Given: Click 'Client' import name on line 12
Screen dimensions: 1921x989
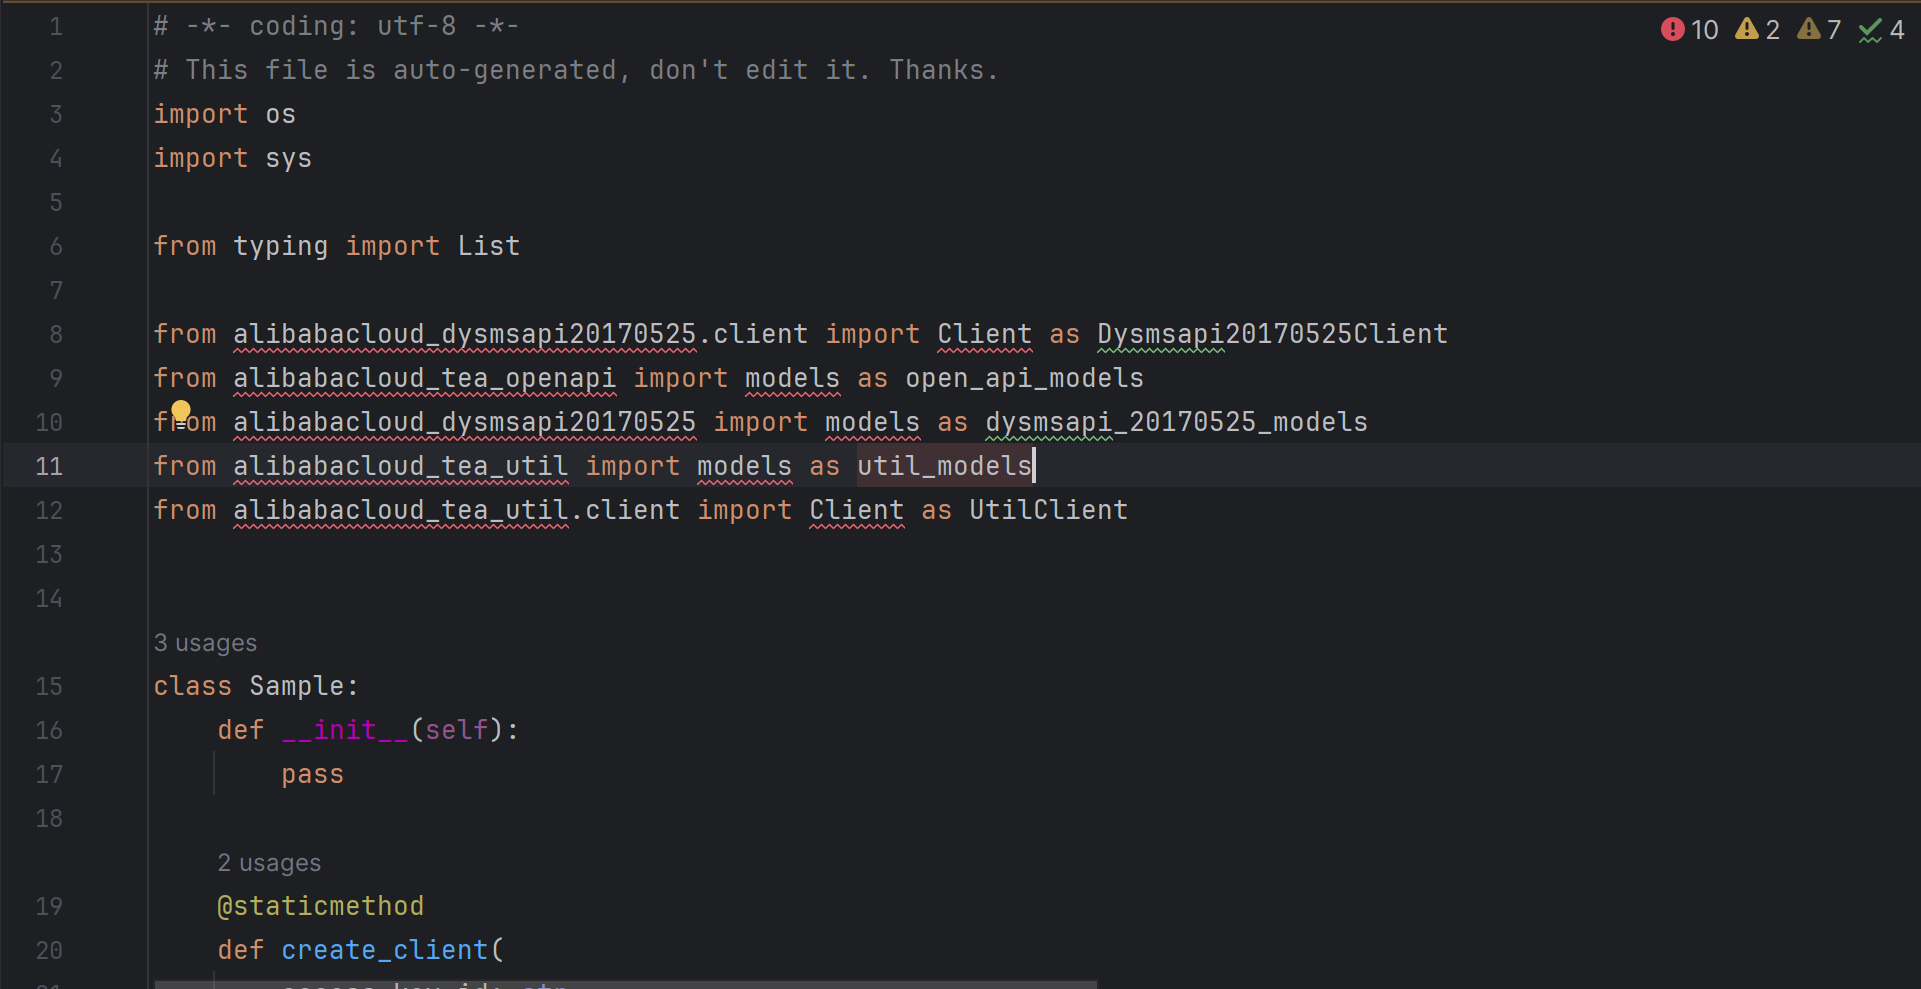Looking at the screenshot, I should pos(856,510).
